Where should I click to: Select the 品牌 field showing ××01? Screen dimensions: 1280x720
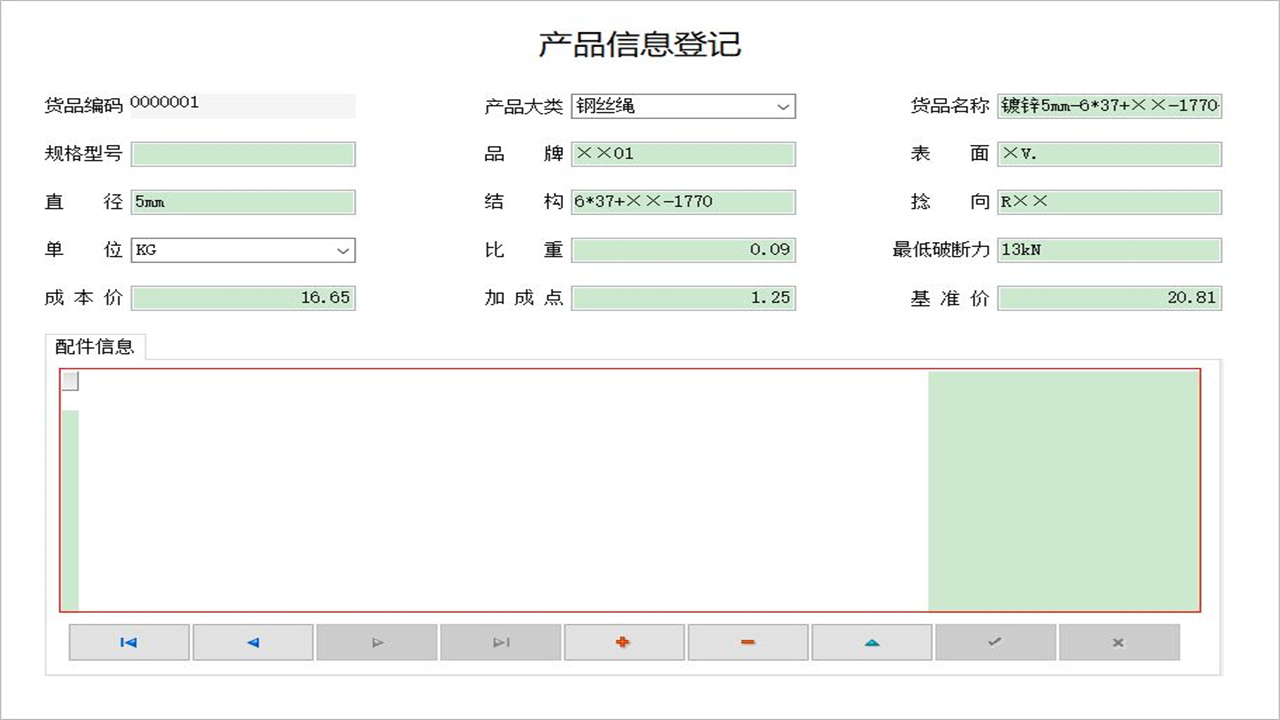pyautogui.click(x=683, y=154)
